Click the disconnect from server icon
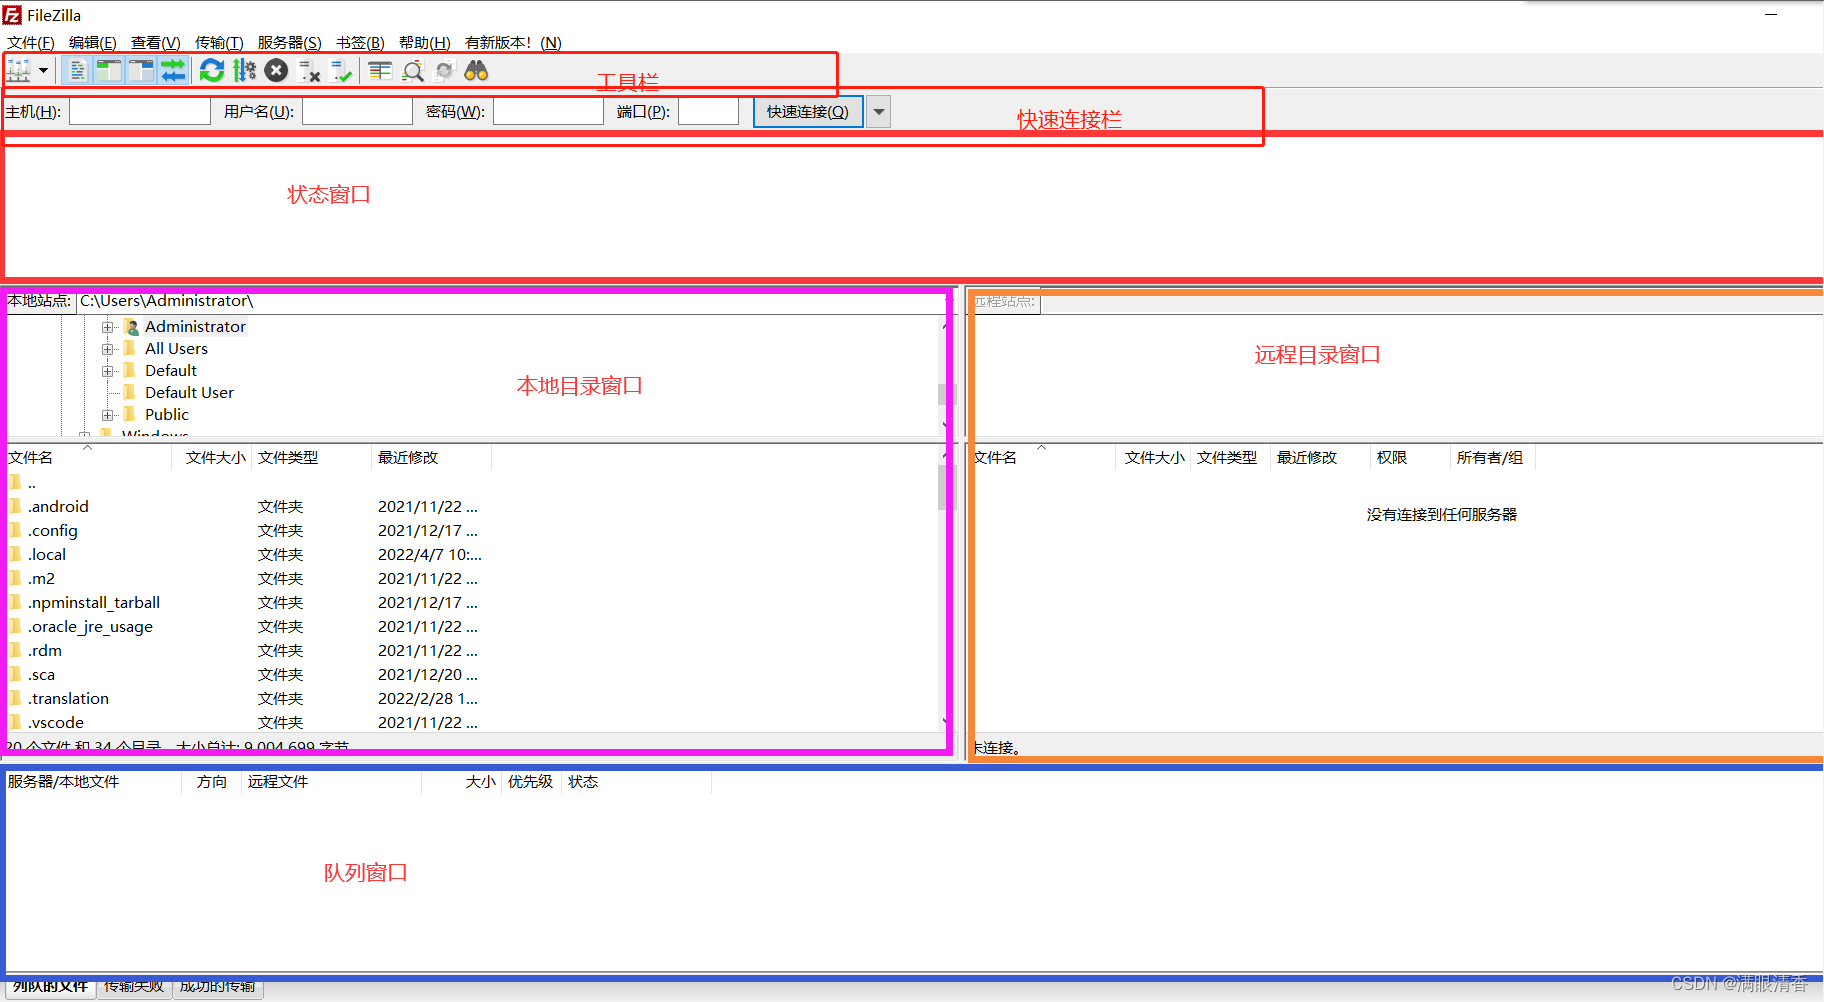The height and width of the screenshot is (1002, 1824). click(310, 71)
